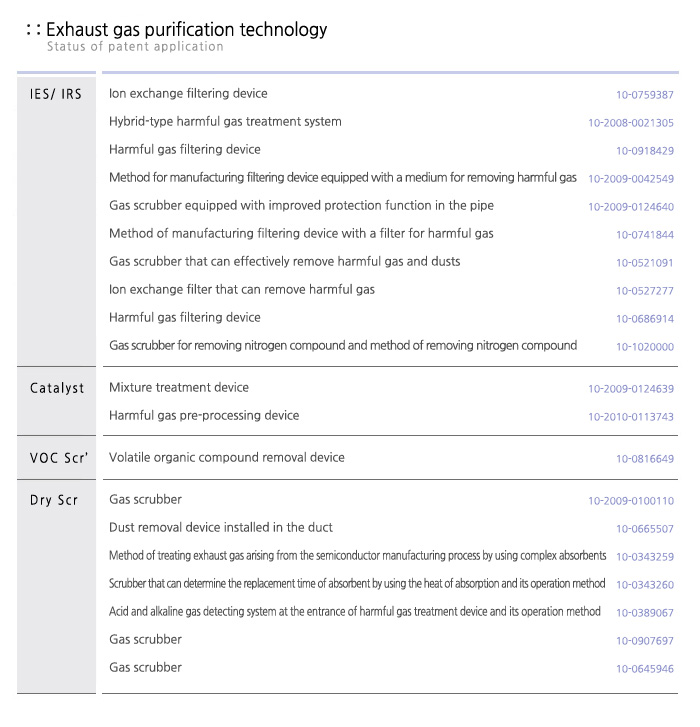Select the IES/ IRS category label
The height and width of the screenshot is (727, 700).
pos(56,95)
